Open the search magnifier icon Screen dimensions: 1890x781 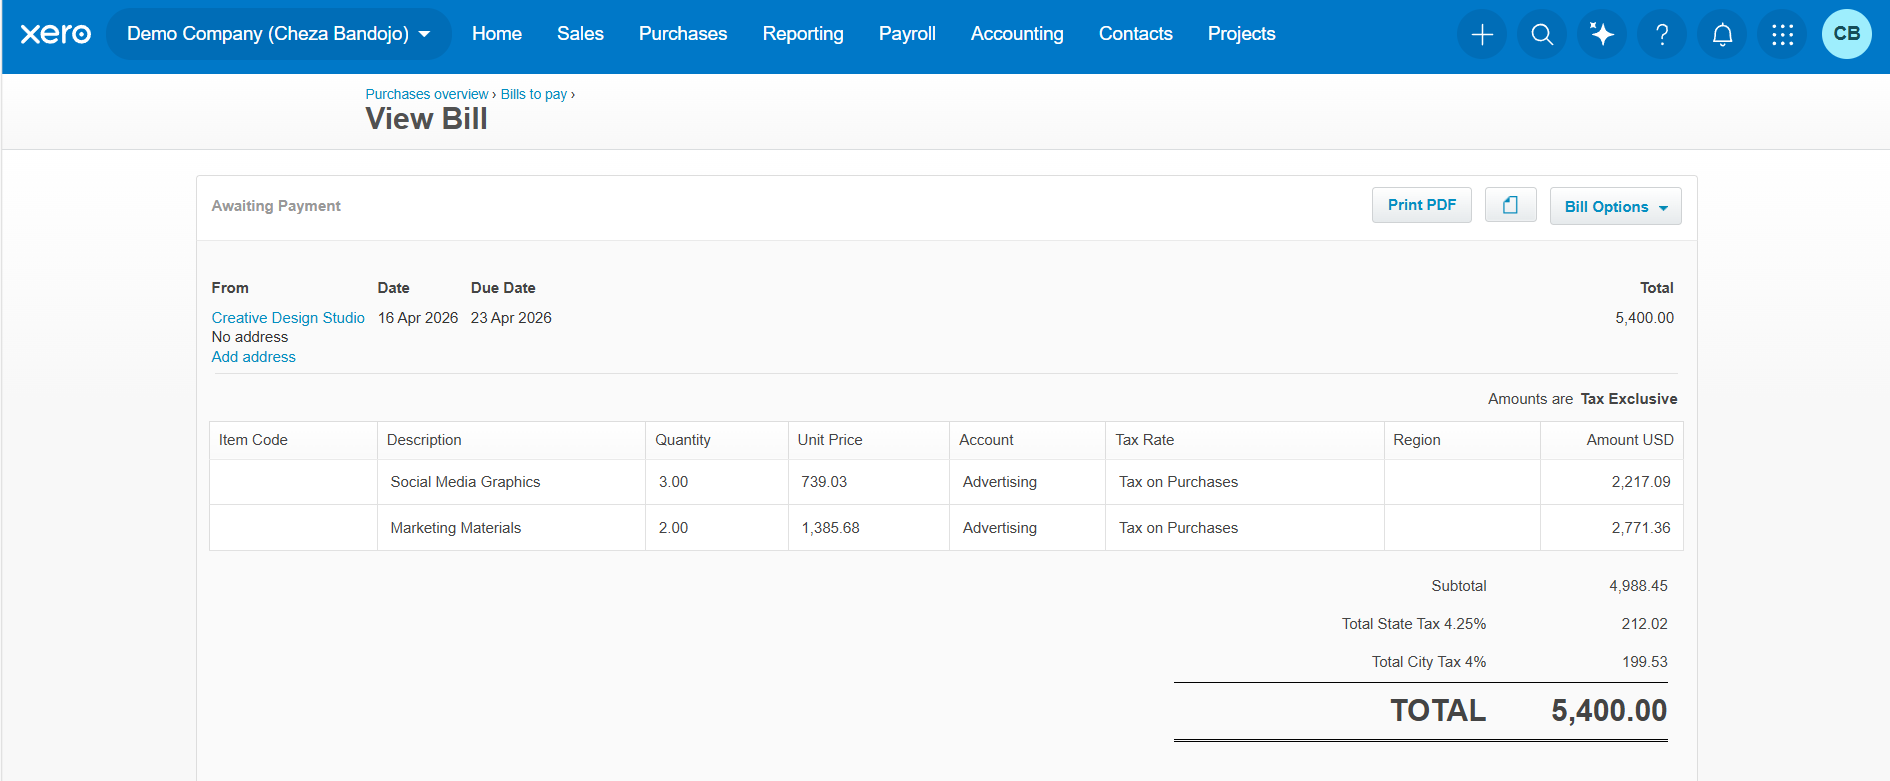[1542, 34]
